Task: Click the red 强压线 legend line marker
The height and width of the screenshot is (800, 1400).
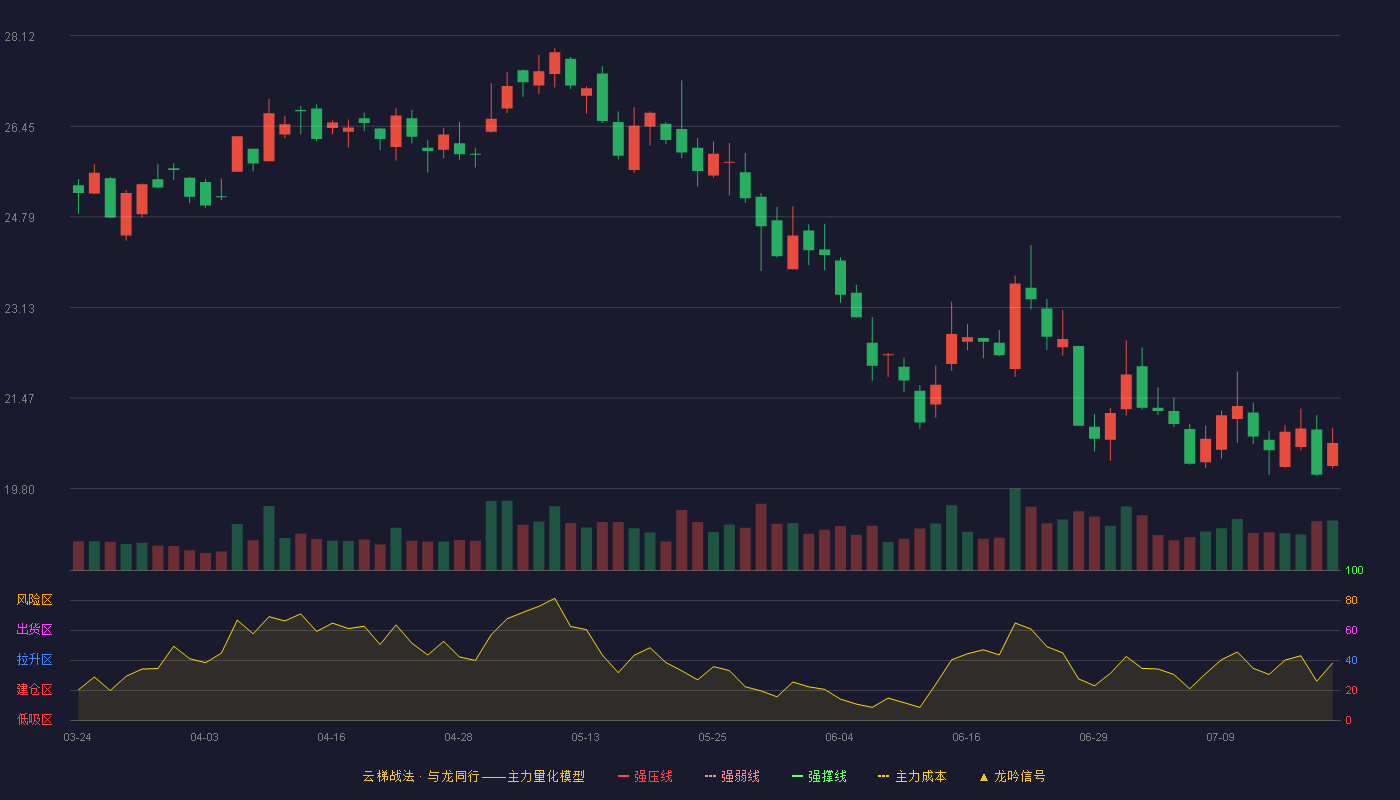Action: 624,776
